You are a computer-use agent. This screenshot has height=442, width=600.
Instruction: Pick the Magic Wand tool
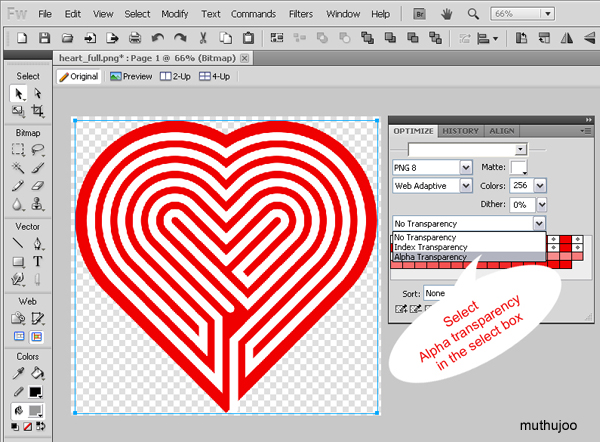point(18,168)
